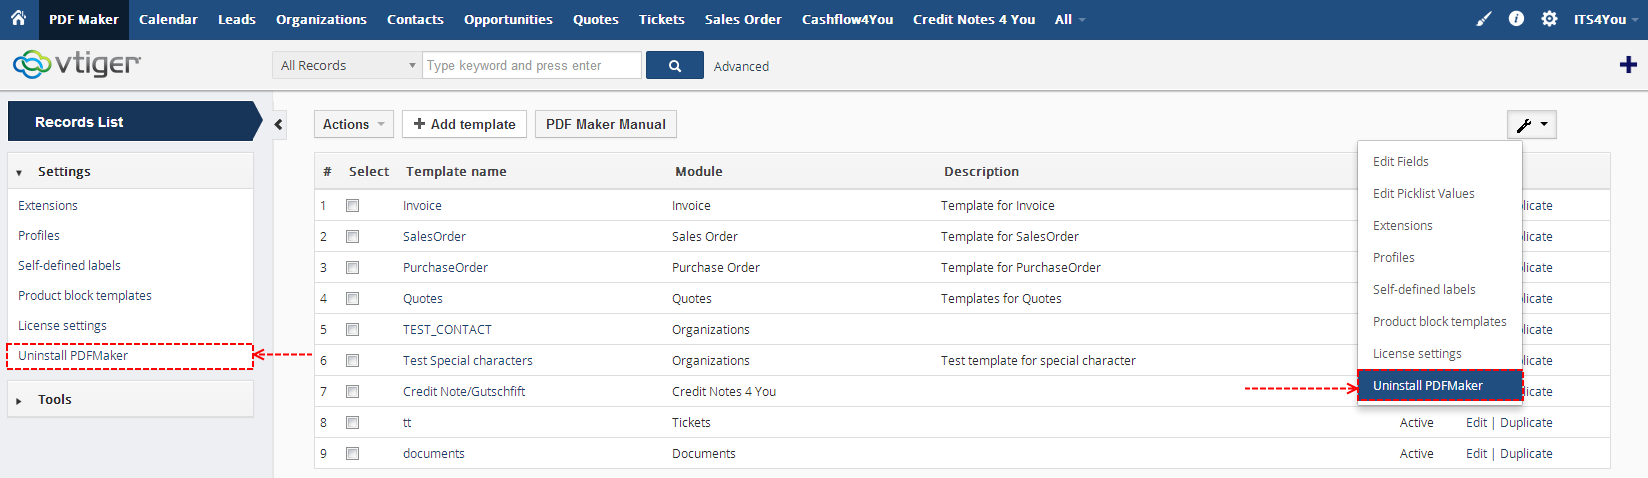This screenshot has height=478, width=1648.
Task: Open the Quotes module in top bar
Action: click(x=596, y=19)
